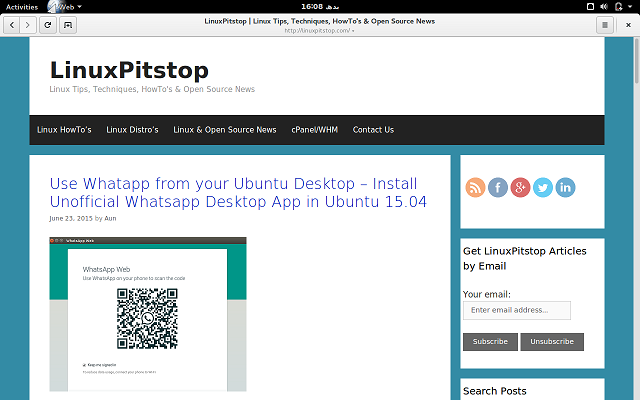Open the system status dropdown arrow

click(x=630, y=7)
